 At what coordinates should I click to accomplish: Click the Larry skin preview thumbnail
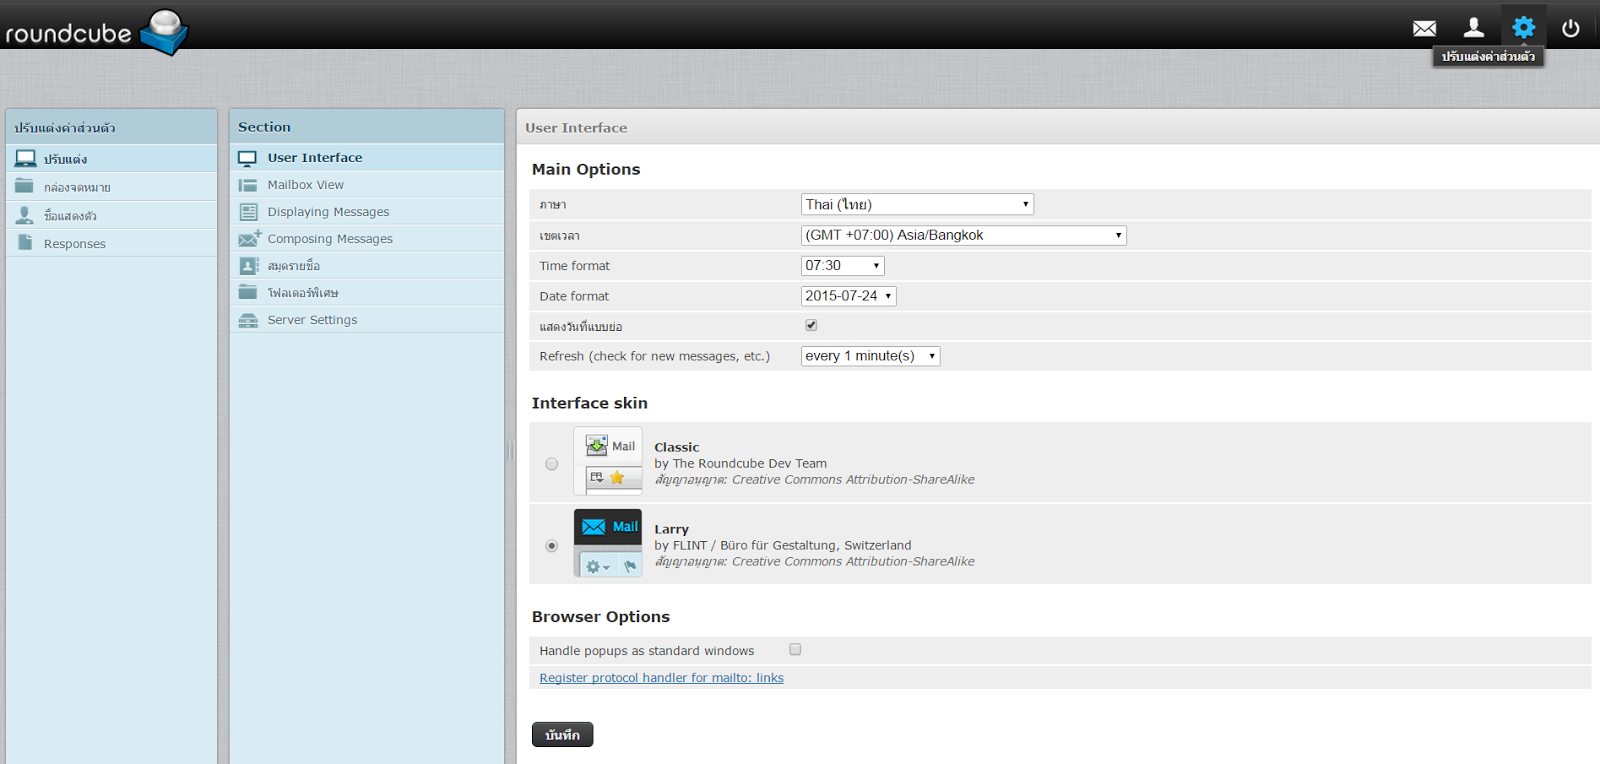[608, 543]
